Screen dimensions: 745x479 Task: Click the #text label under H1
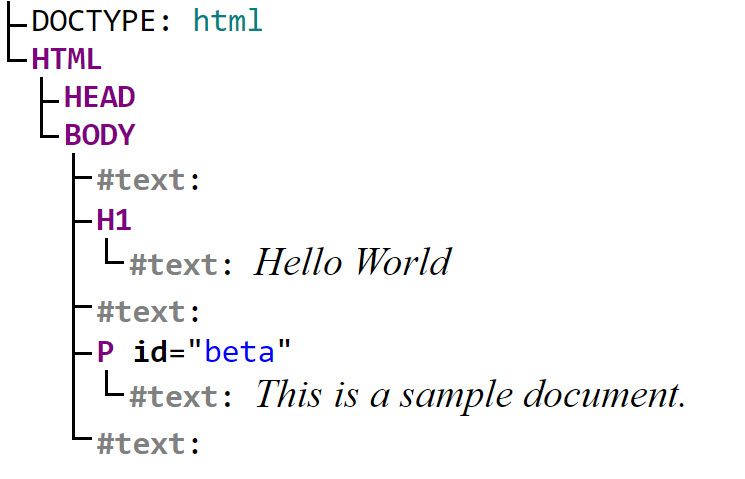[x=181, y=265]
